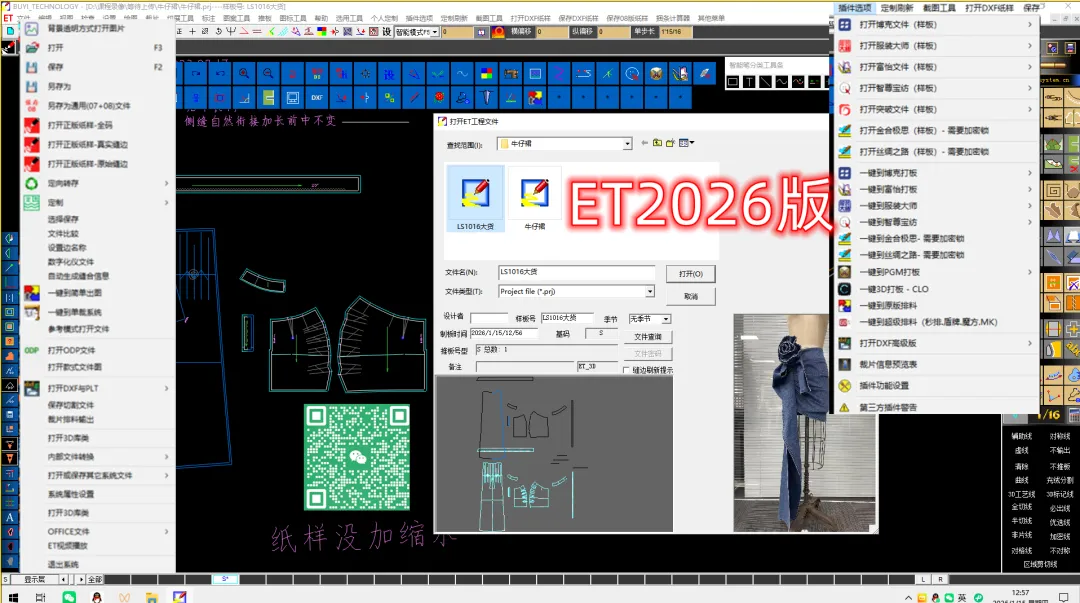This screenshot has height=603, width=1080.
Task: Click the zoom-out magnifier in blue toolbar
Action: click(268, 74)
